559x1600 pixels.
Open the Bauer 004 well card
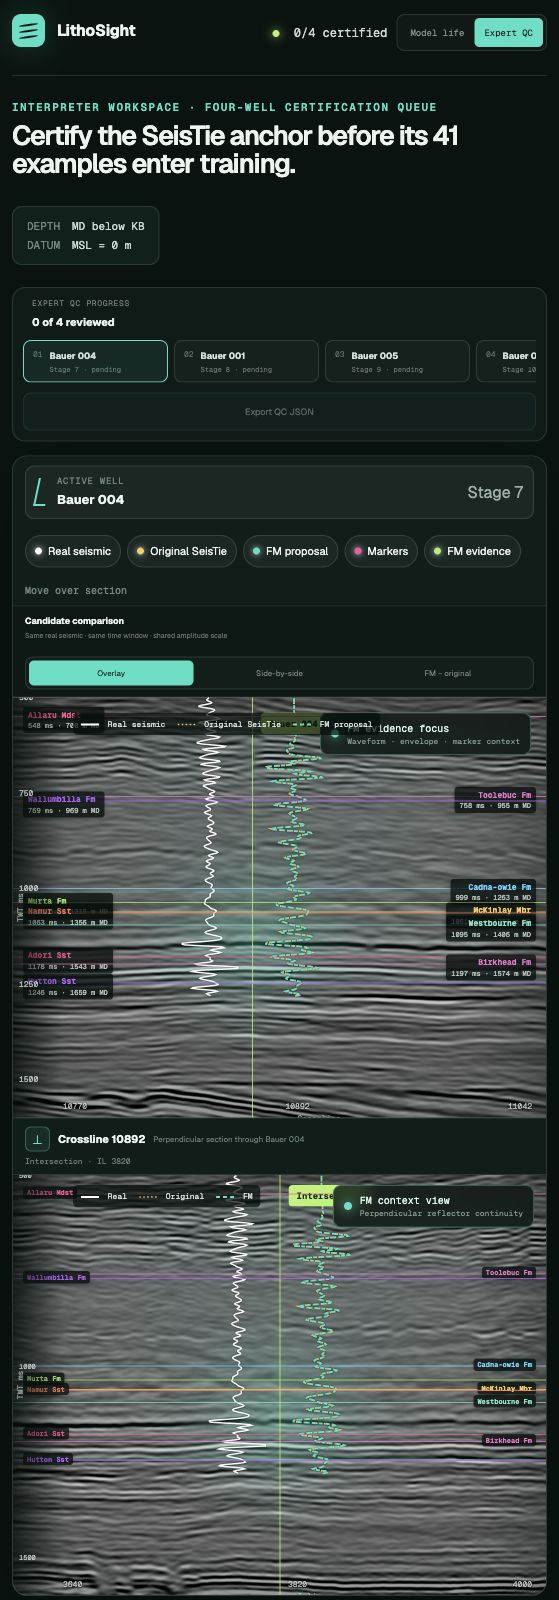[x=95, y=361]
